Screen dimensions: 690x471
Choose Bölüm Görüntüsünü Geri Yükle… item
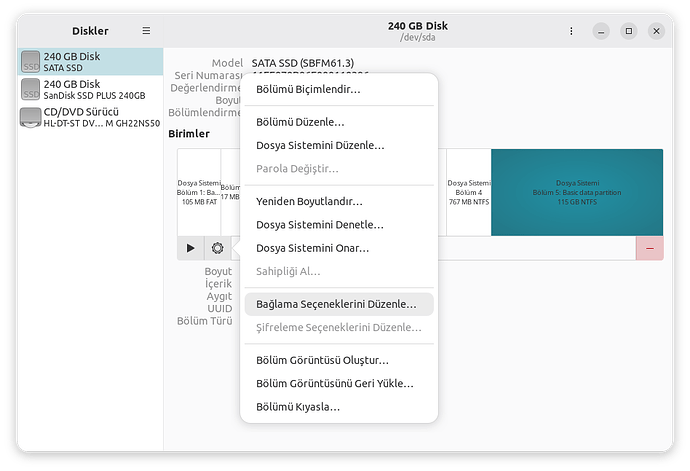point(334,383)
